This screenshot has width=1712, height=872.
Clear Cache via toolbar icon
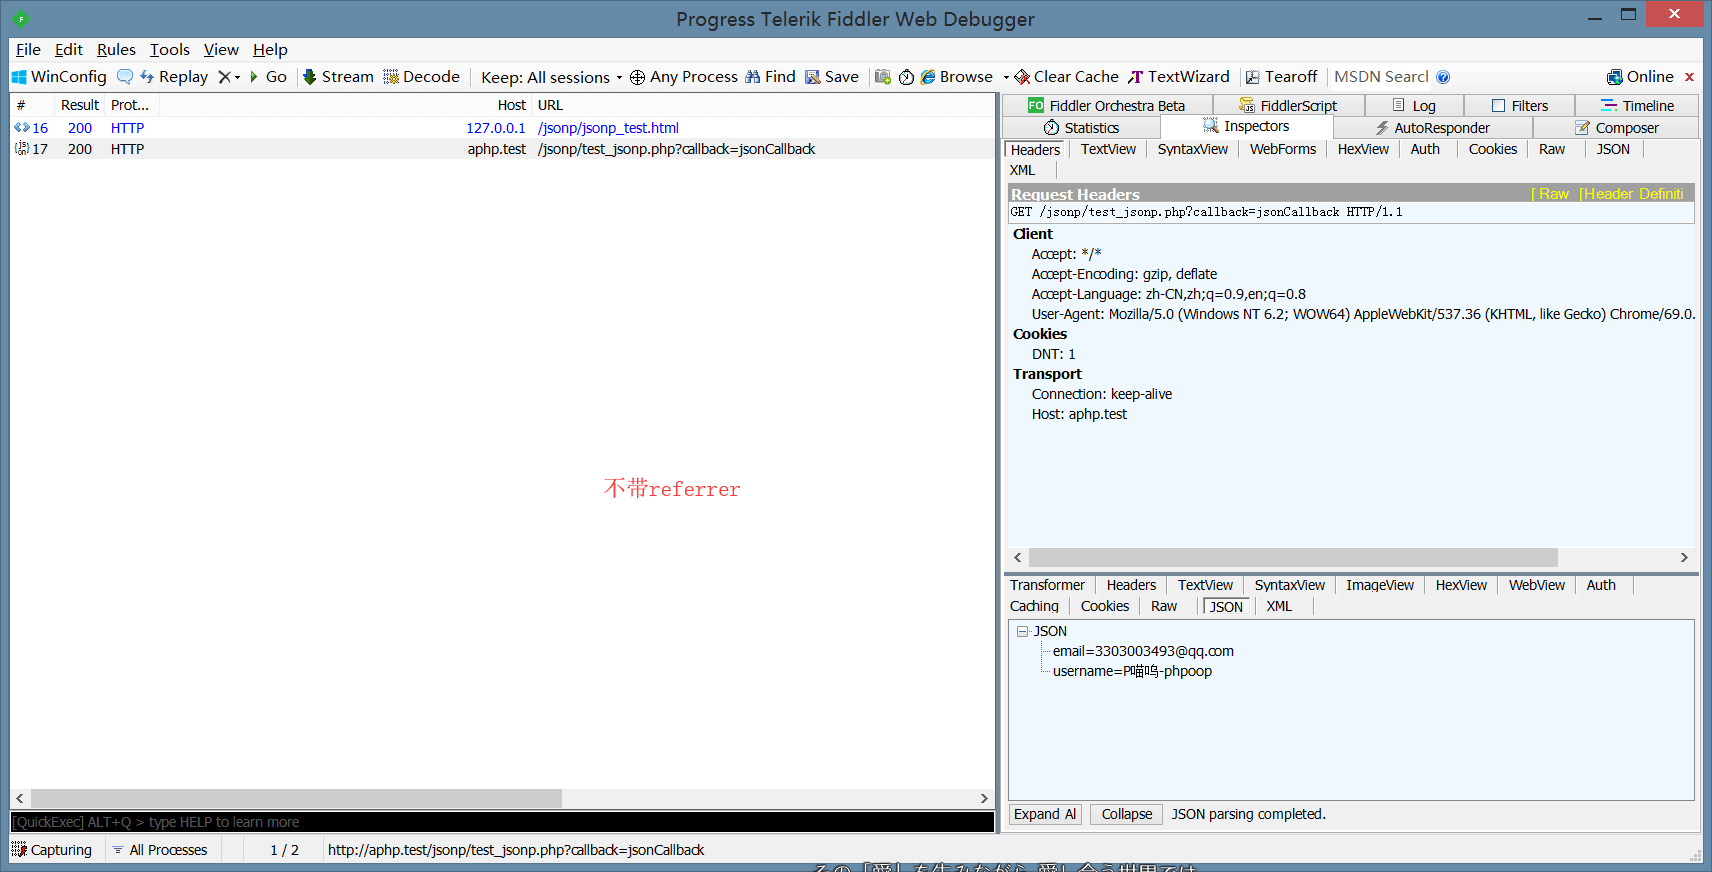click(x=1066, y=77)
